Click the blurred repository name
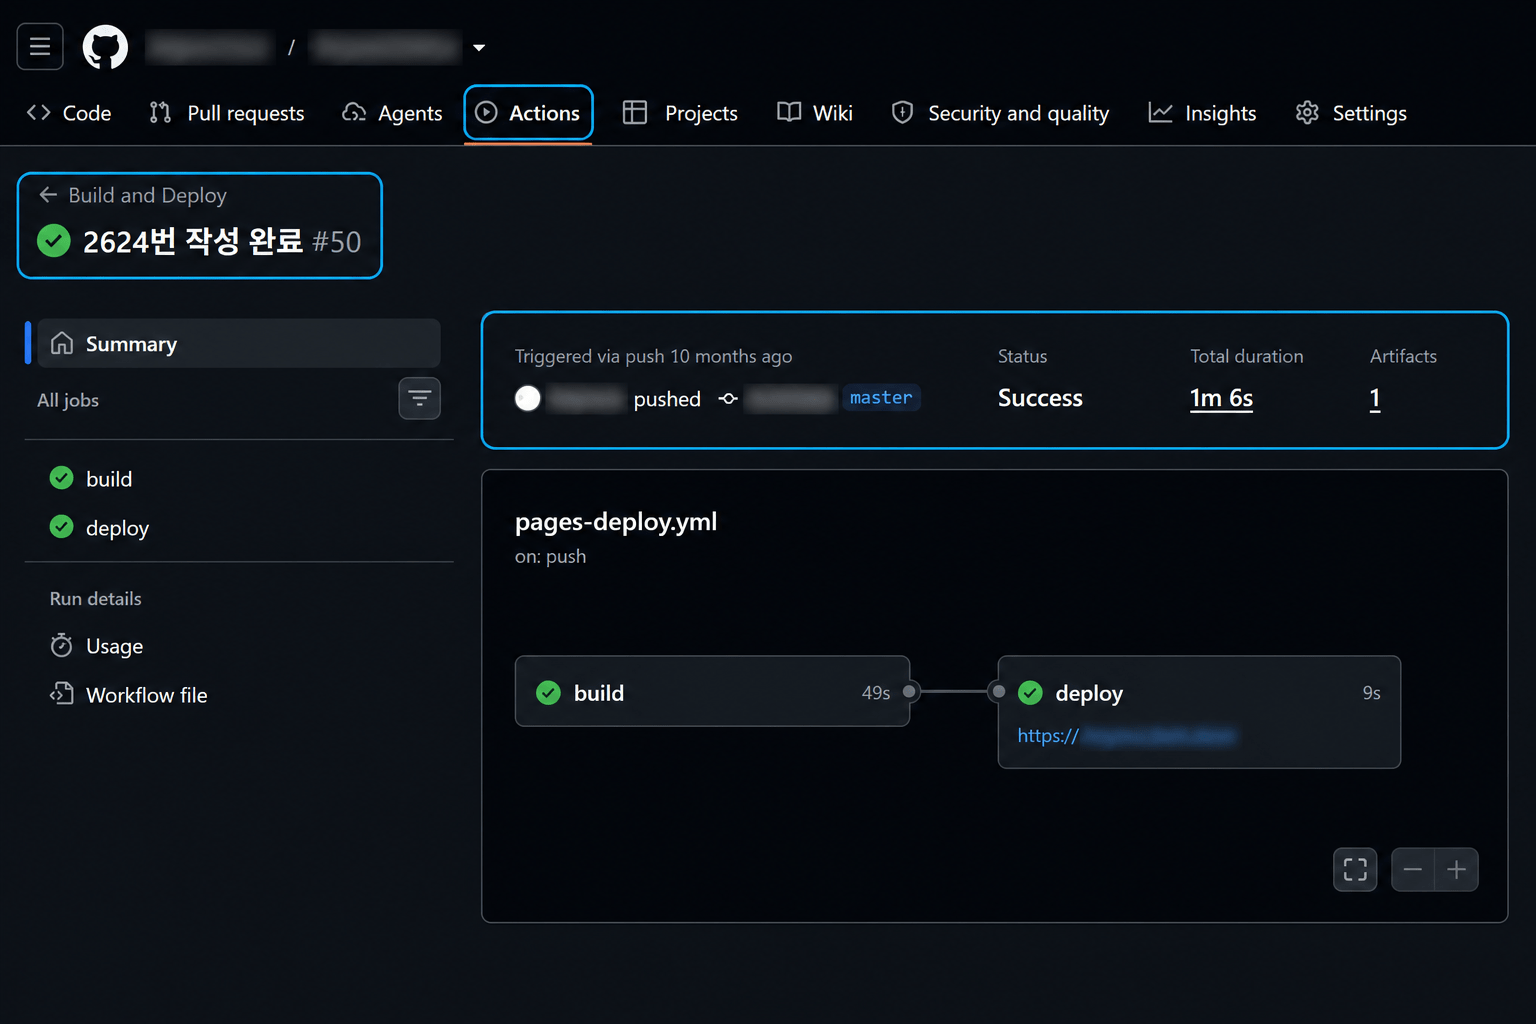The image size is (1536, 1024). [386, 47]
